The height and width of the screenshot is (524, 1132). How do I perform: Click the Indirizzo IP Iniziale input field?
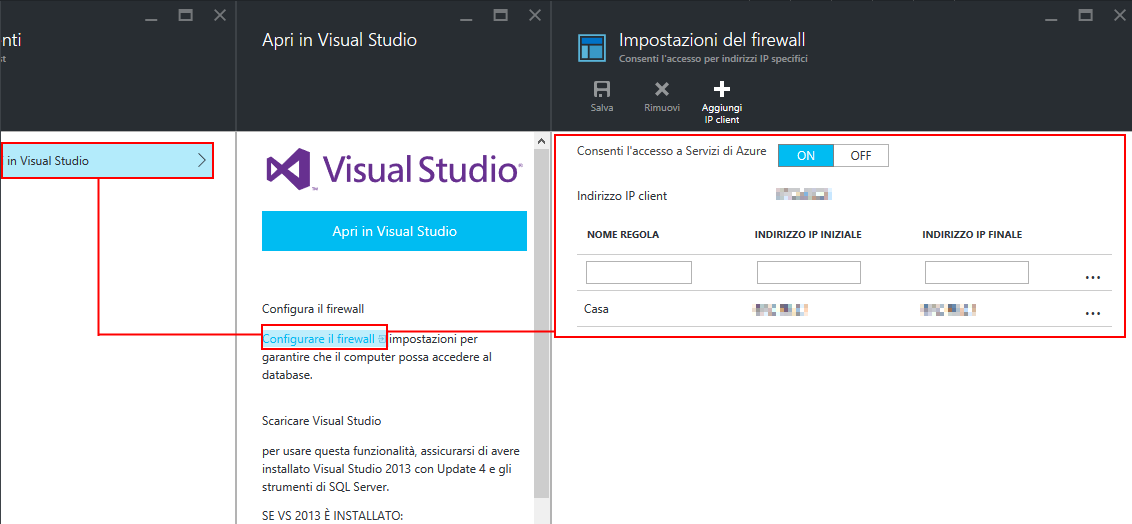(x=809, y=272)
